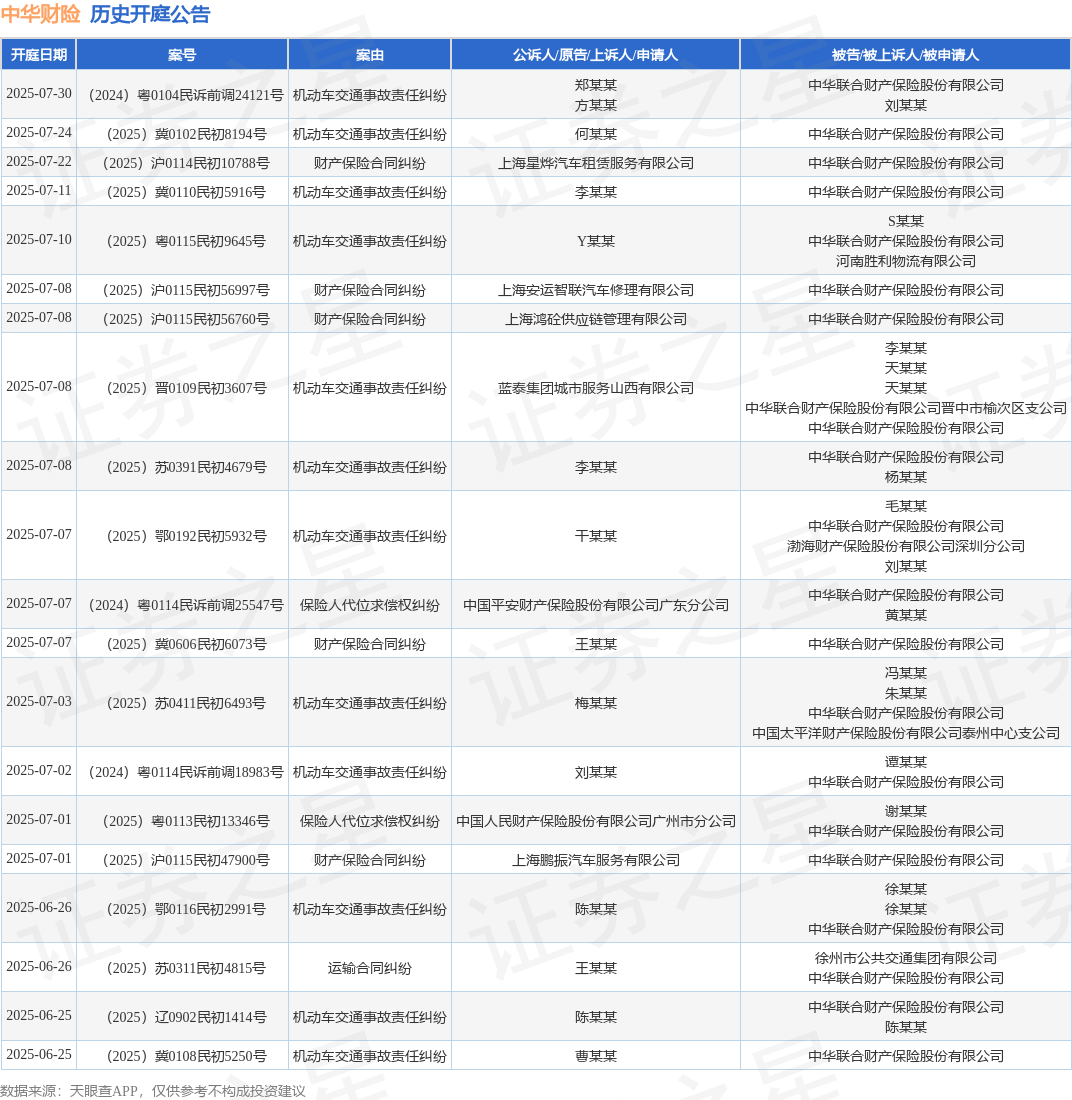This screenshot has width=1072, height=1100.
Task: Click plaintiff 上海鹏振汽车服务有限公司
Action: click(596, 860)
